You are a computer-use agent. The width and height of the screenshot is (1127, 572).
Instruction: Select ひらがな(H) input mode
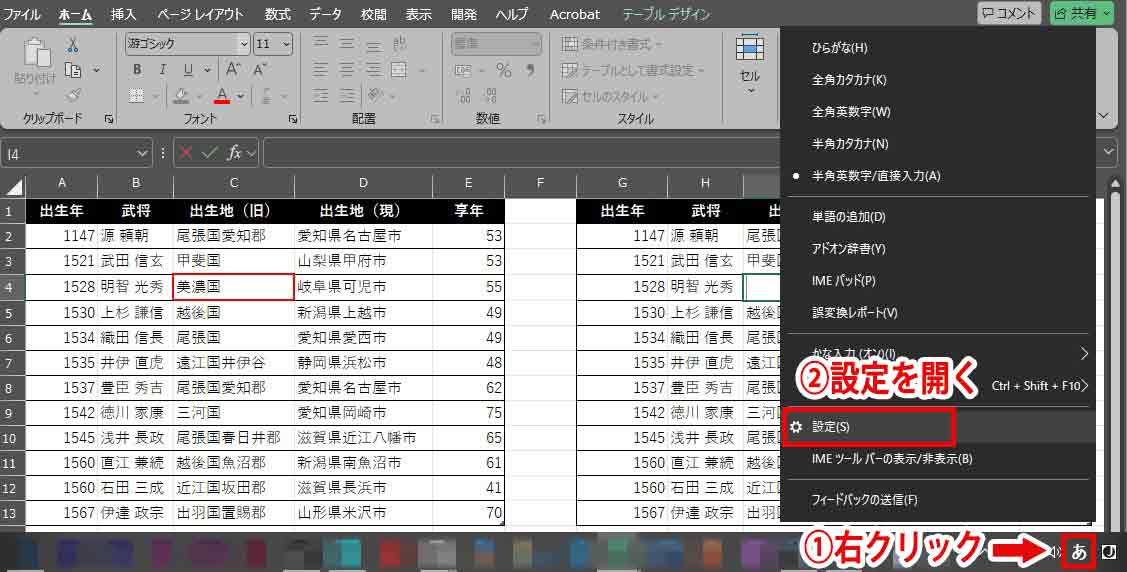[840, 48]
